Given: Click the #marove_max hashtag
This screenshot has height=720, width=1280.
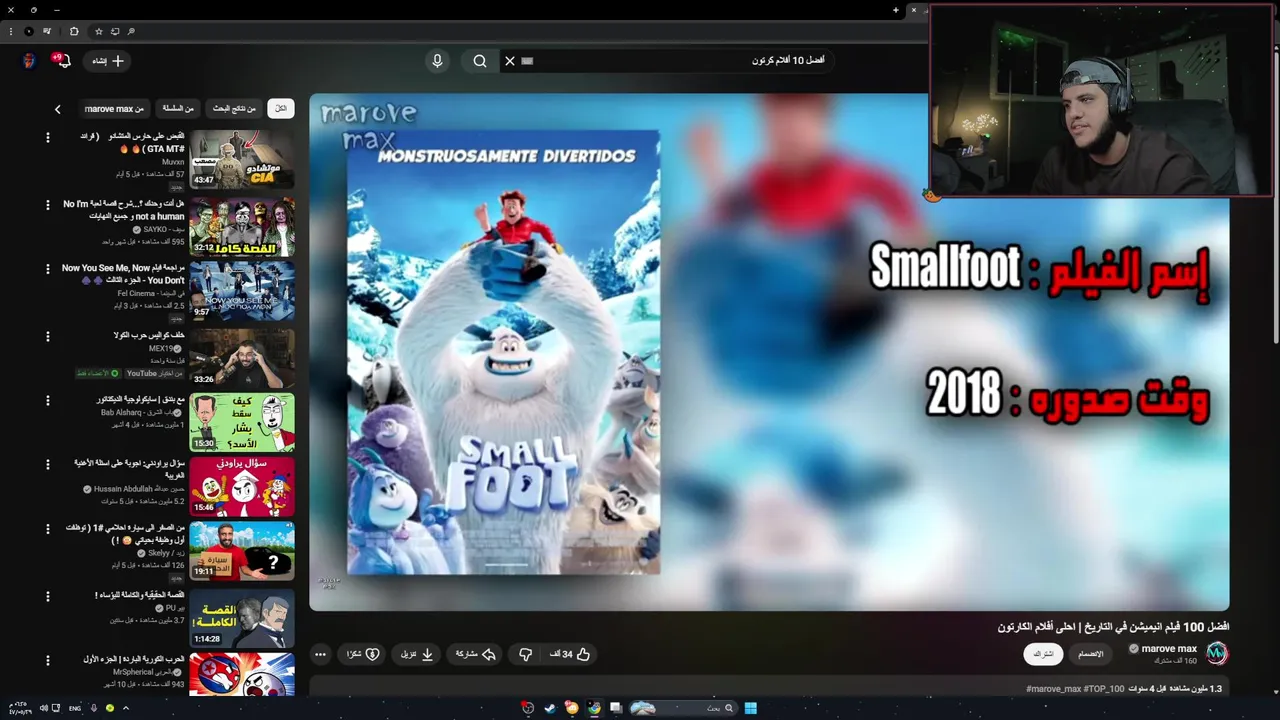Looking at the screenshot, I should click(1053, 689).
